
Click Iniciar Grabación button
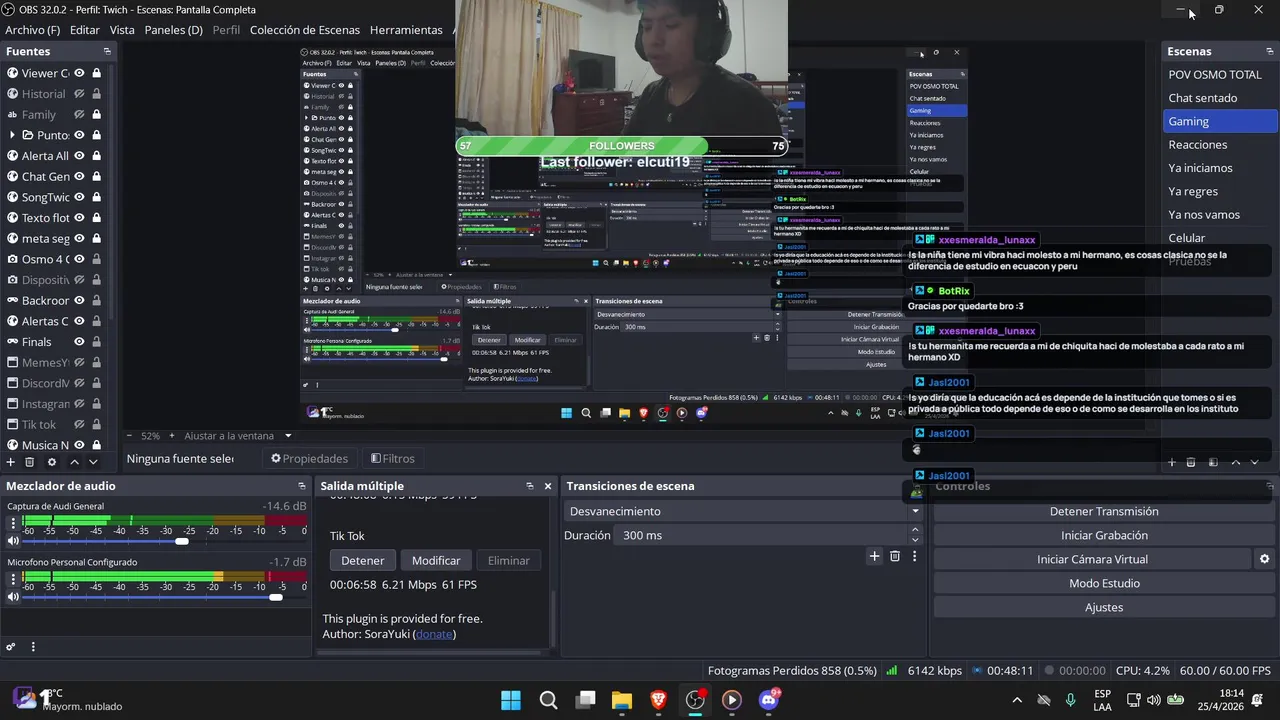tap(1104, 535)
